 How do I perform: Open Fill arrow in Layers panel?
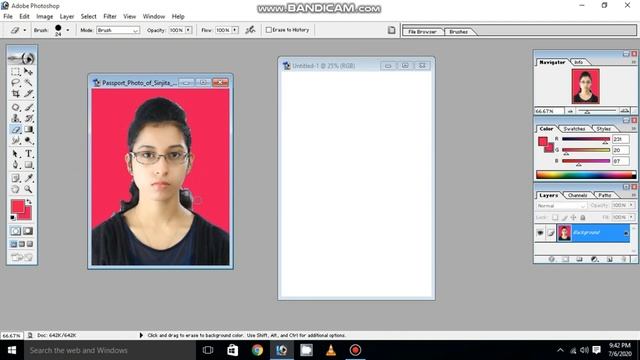pos(632,218)
